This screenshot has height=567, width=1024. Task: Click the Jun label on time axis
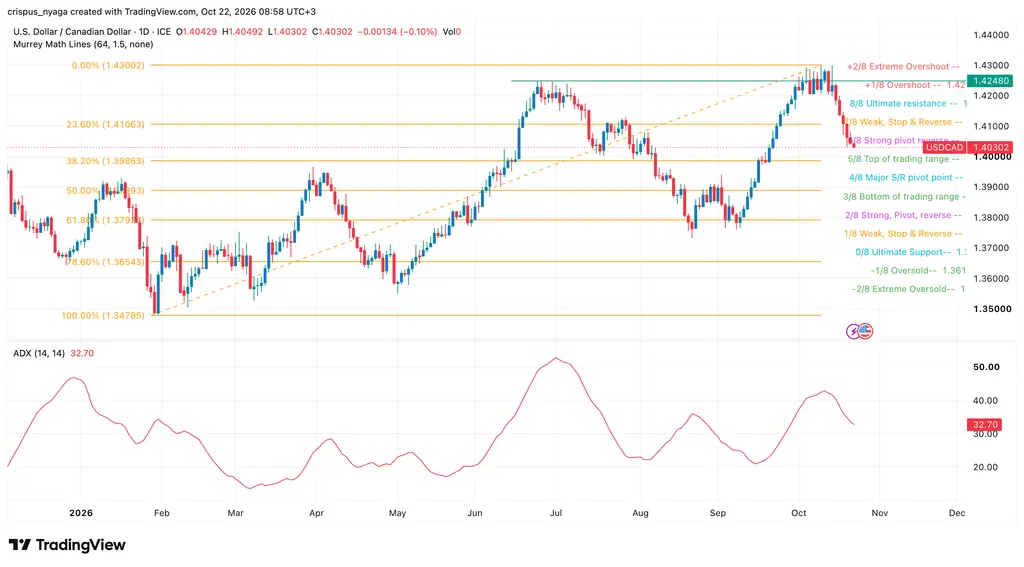click(x=475, y=513)
